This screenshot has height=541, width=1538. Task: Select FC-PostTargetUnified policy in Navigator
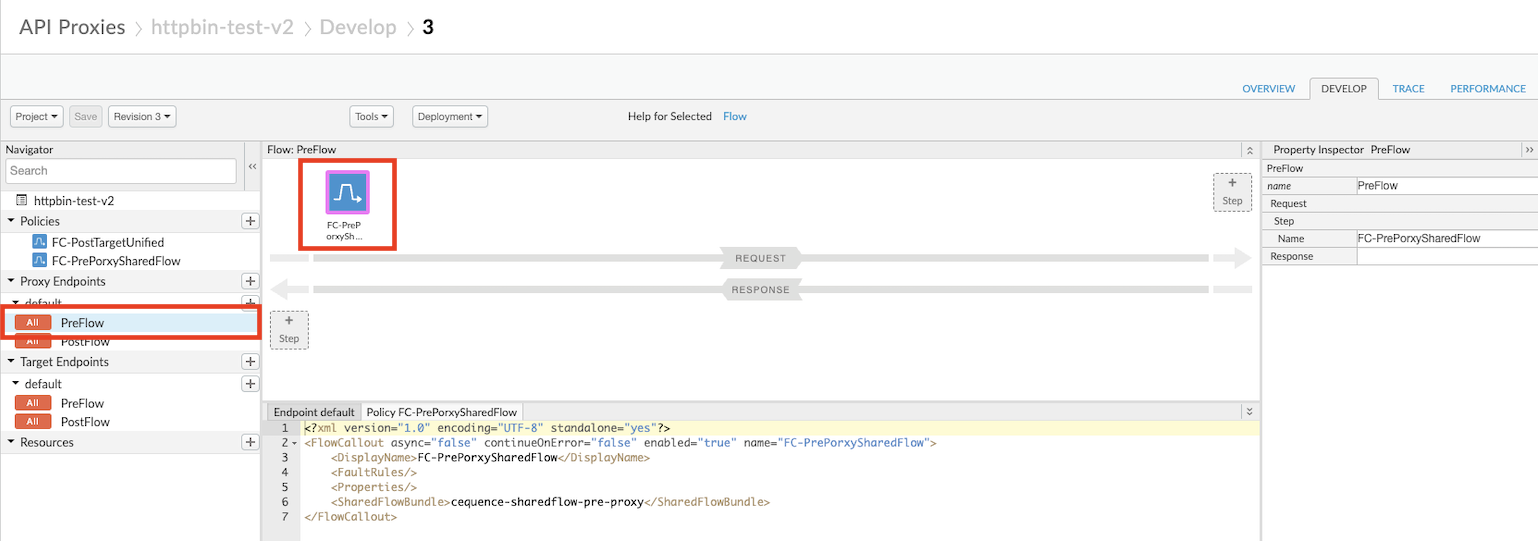[x=107, y=242]
